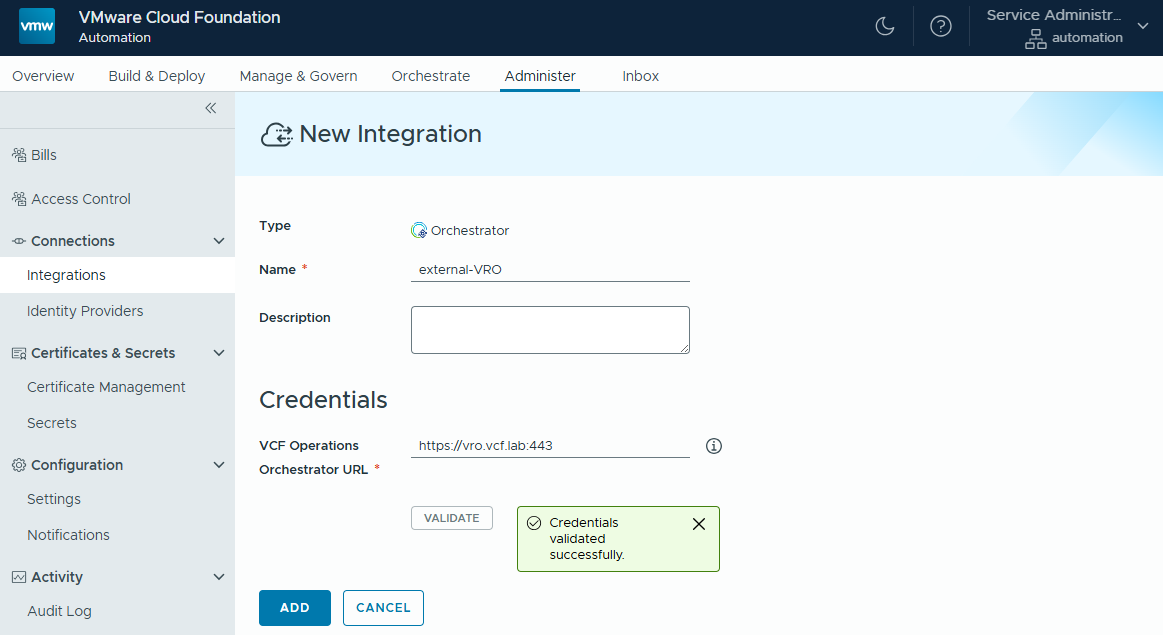Click the vmw logo icon

coord(36,26)
